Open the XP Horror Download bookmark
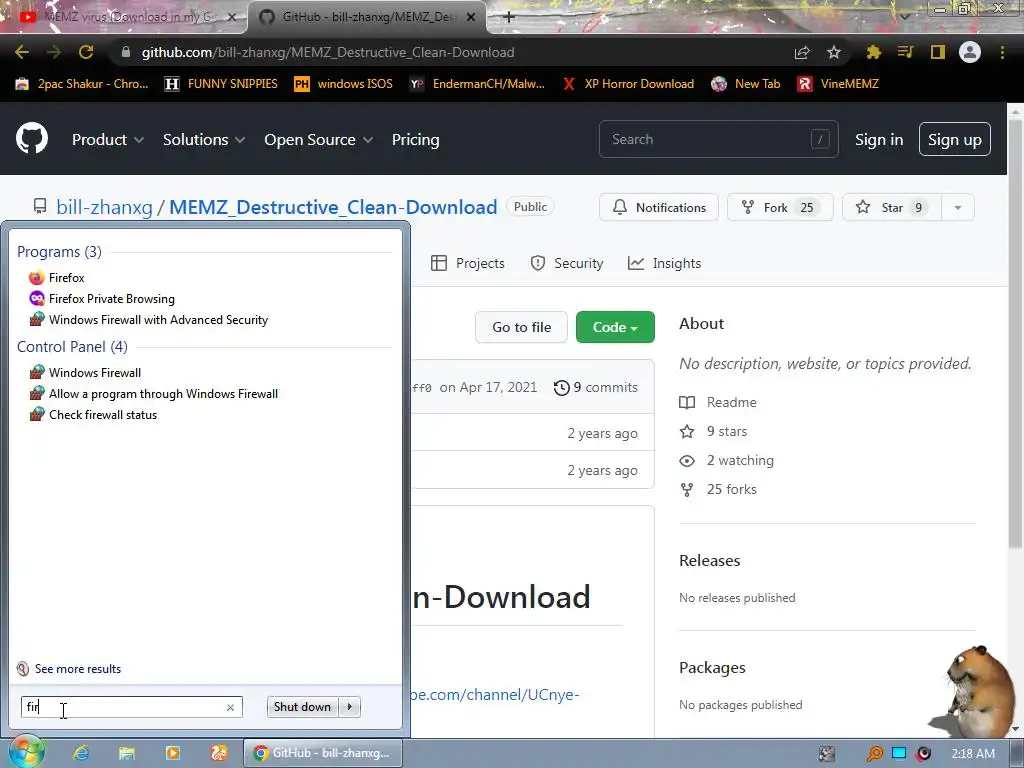Image resolution: width=1024 pixels, height=768 pixels. [628, 84]
